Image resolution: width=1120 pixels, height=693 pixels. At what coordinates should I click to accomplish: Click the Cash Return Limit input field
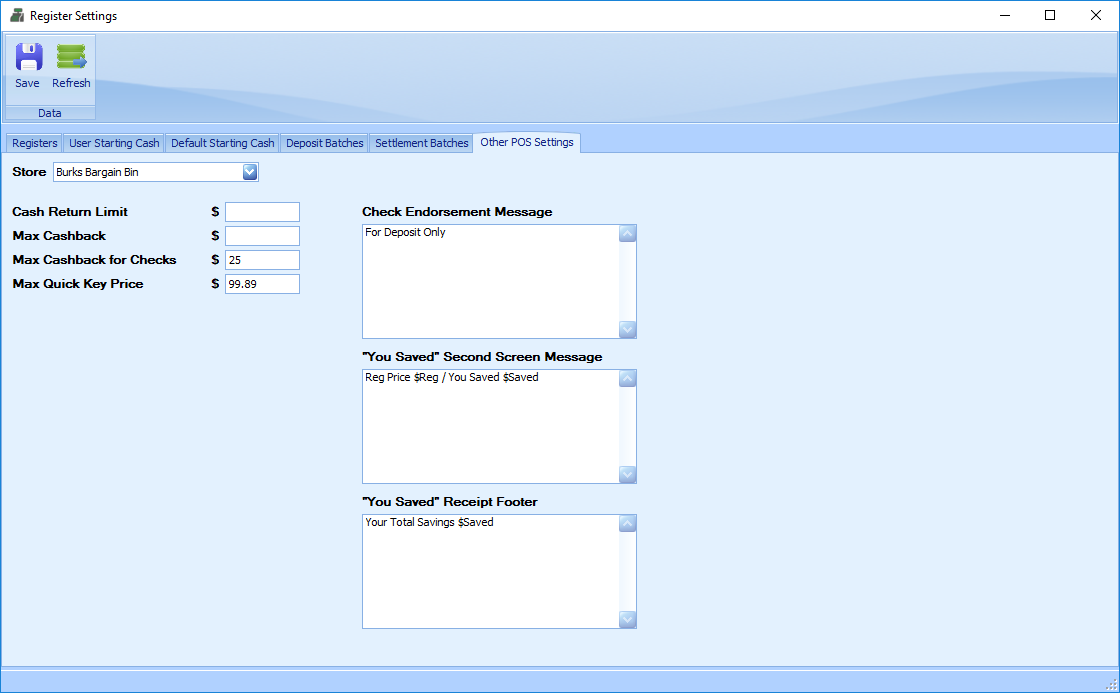(x=262, y=212)
